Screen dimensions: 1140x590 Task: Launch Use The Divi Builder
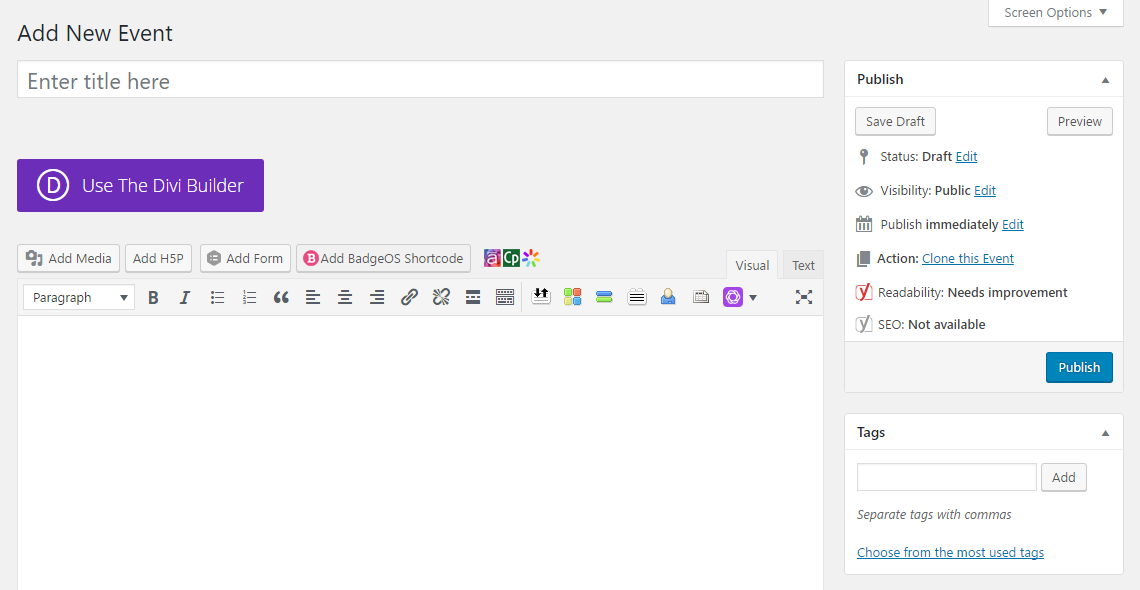pos(140,185)
